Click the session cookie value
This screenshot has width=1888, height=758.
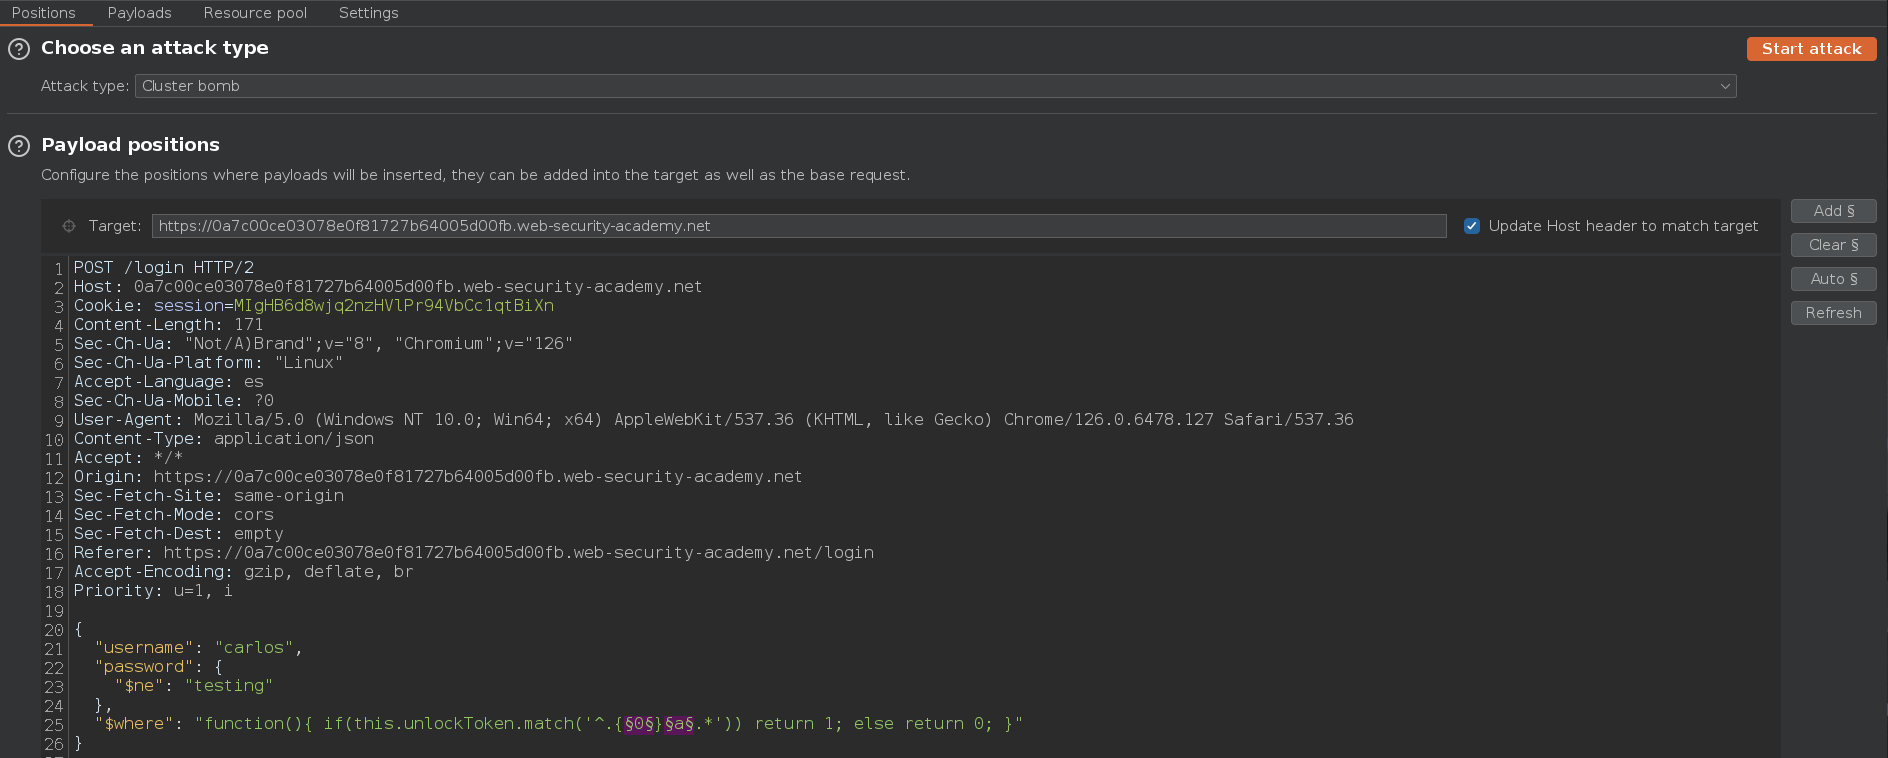click(x=394, y=306)
